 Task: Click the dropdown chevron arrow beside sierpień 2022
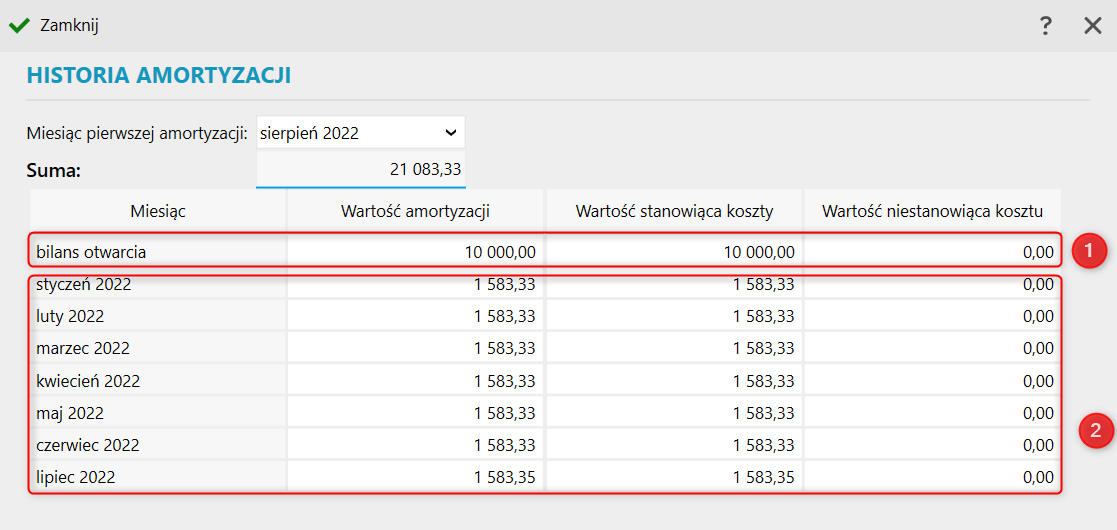point(450,132)
